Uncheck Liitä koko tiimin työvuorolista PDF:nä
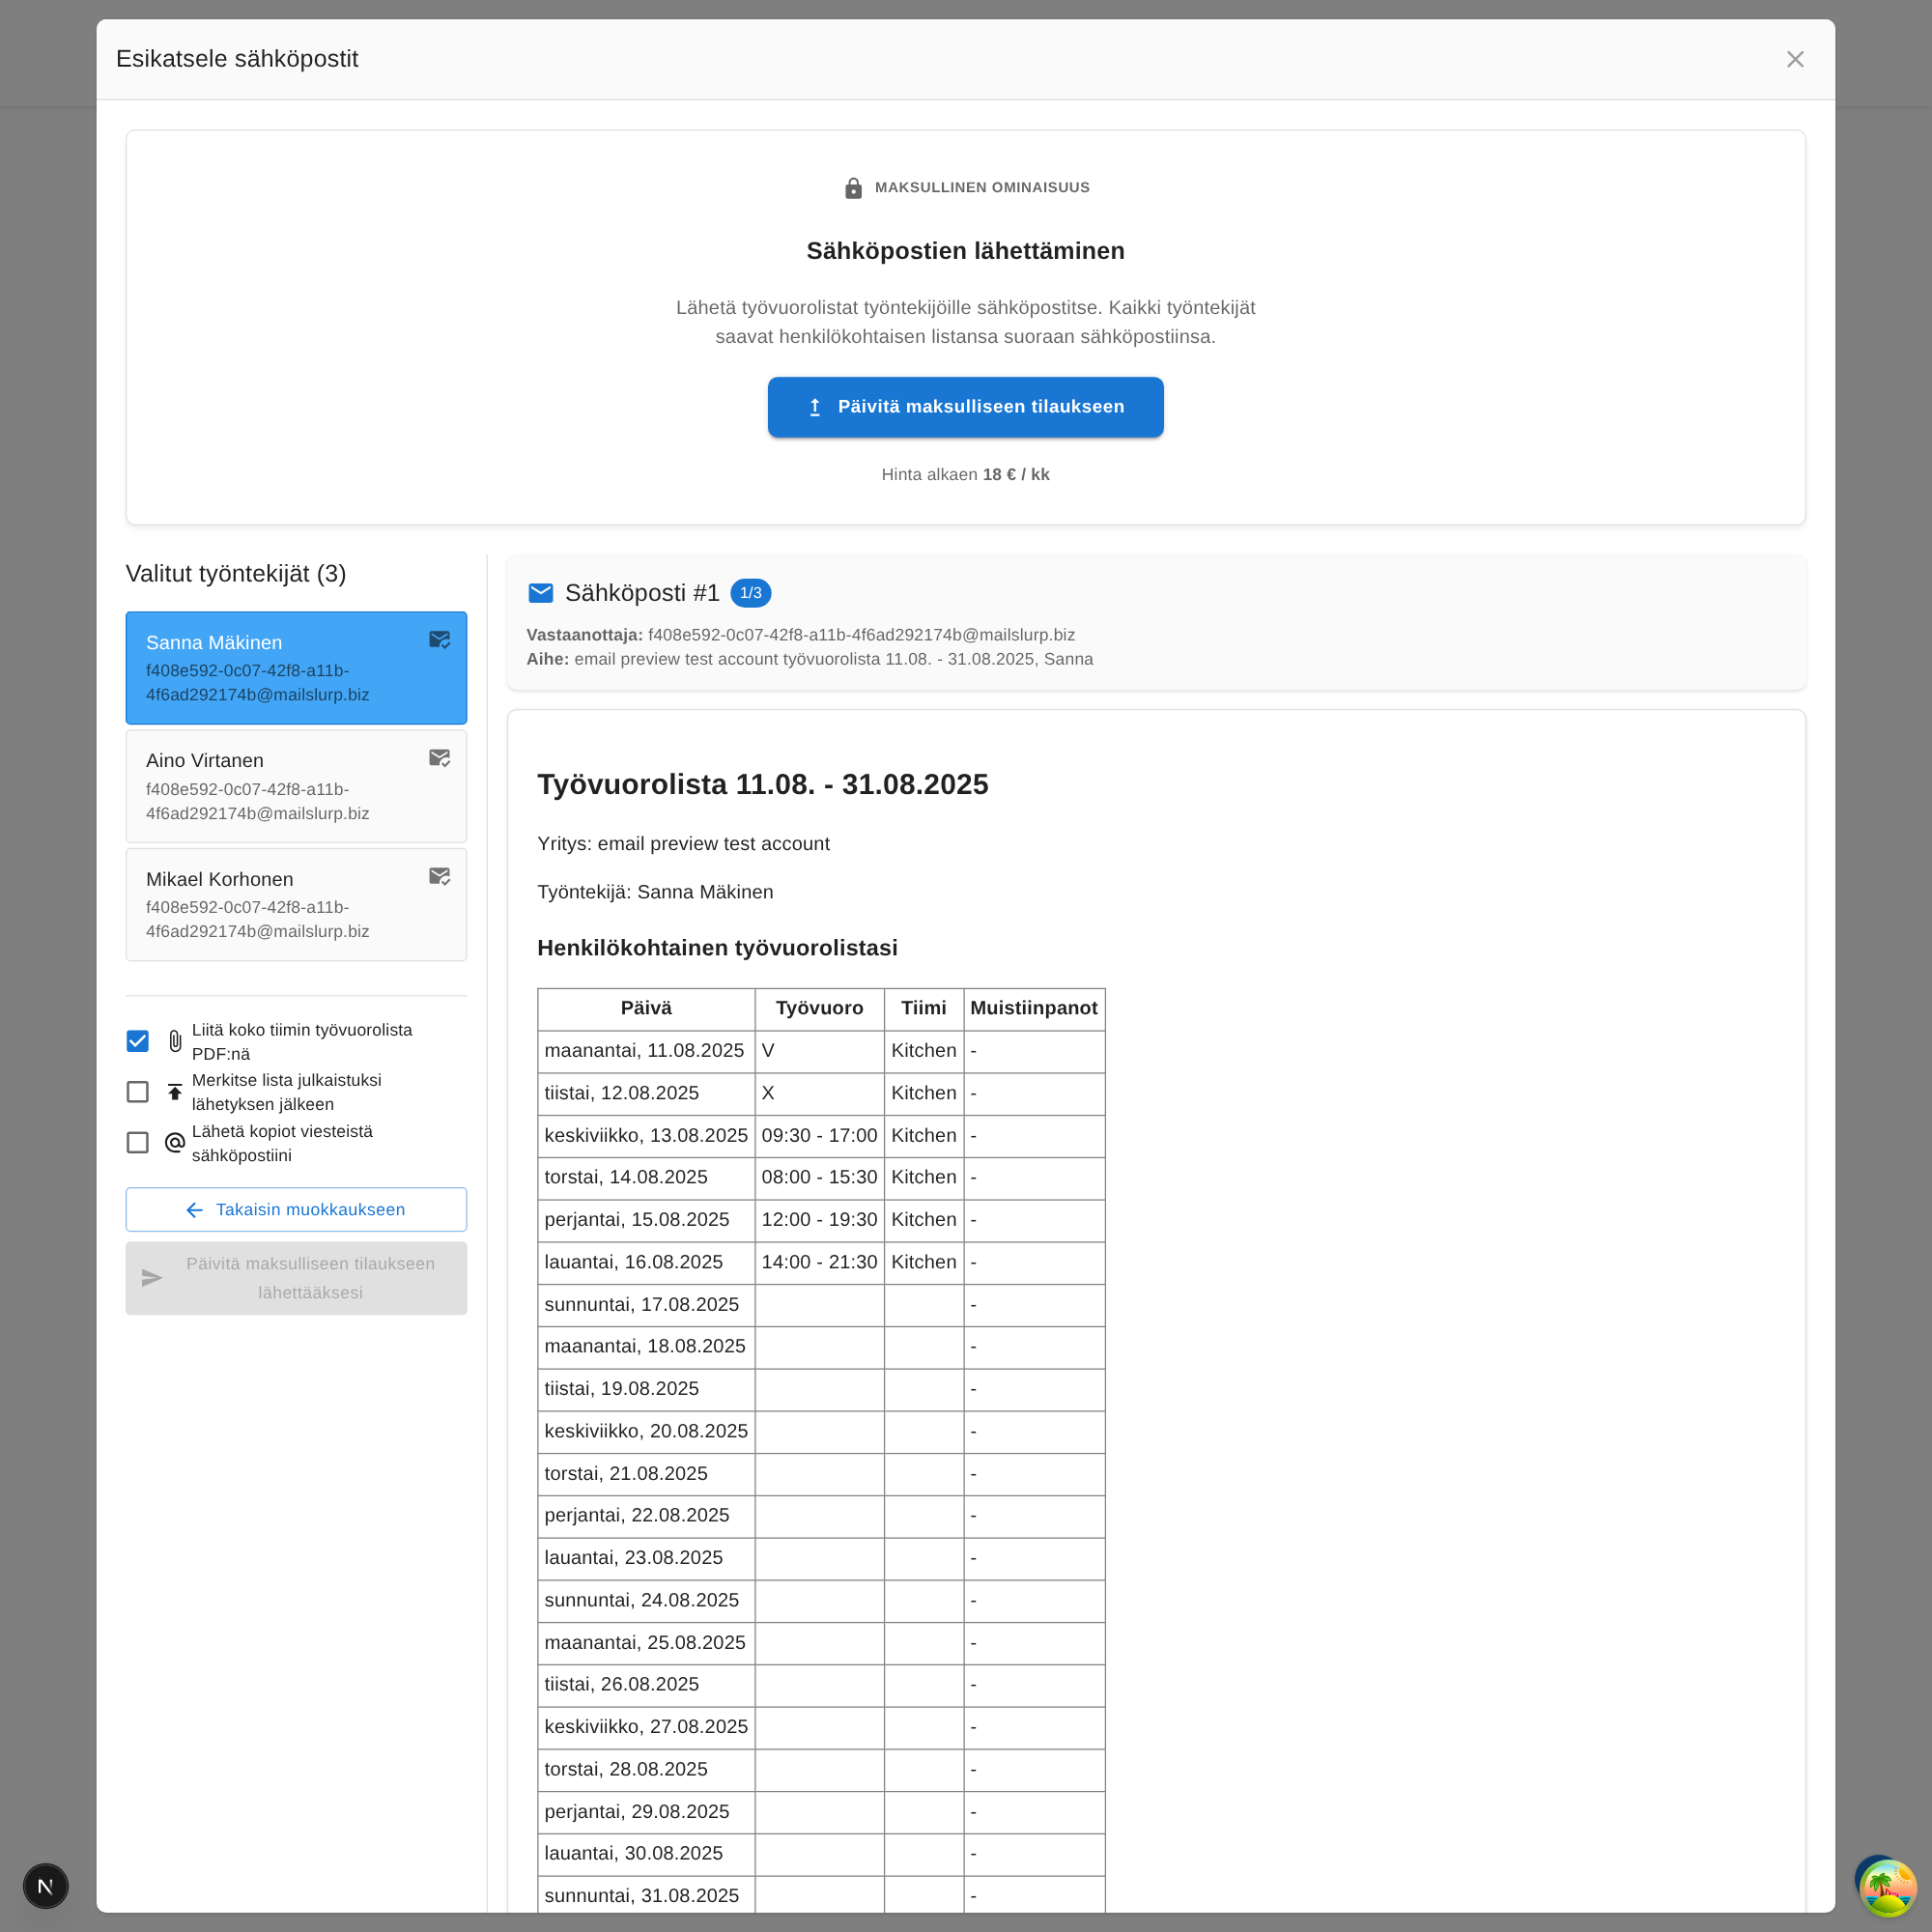This screenshot has width=1932, height=1932. click(x=138, y=1041)
